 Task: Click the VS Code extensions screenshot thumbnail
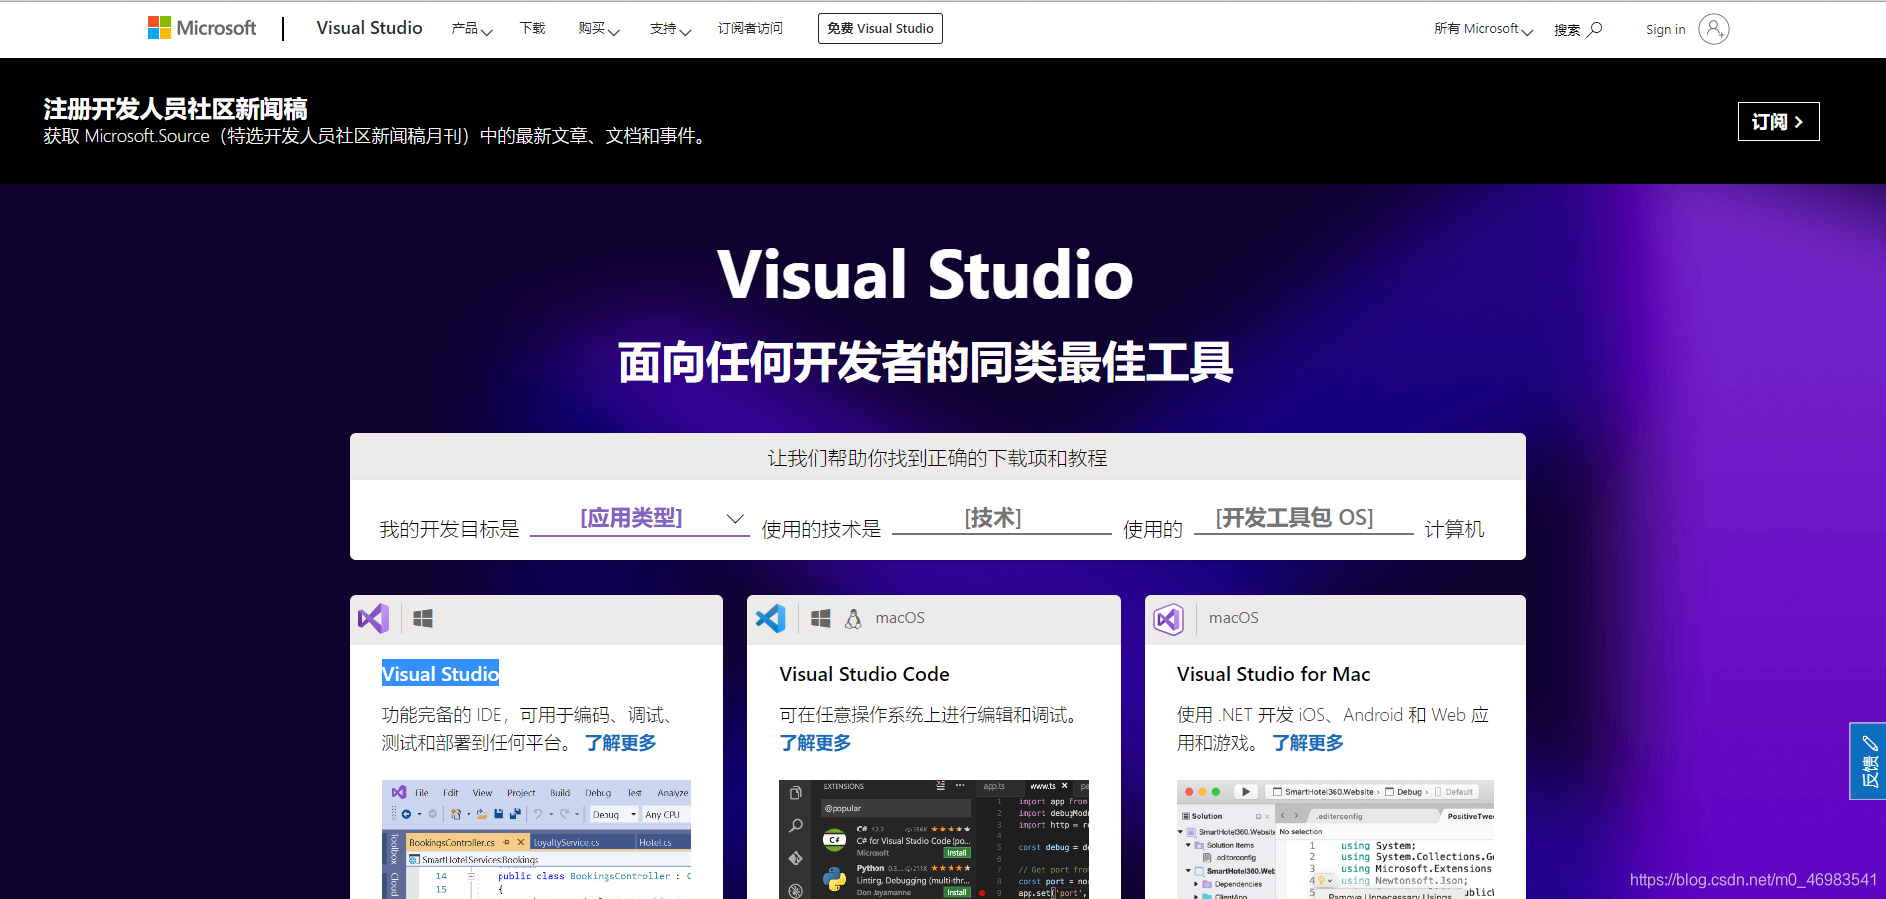(933, 839)
